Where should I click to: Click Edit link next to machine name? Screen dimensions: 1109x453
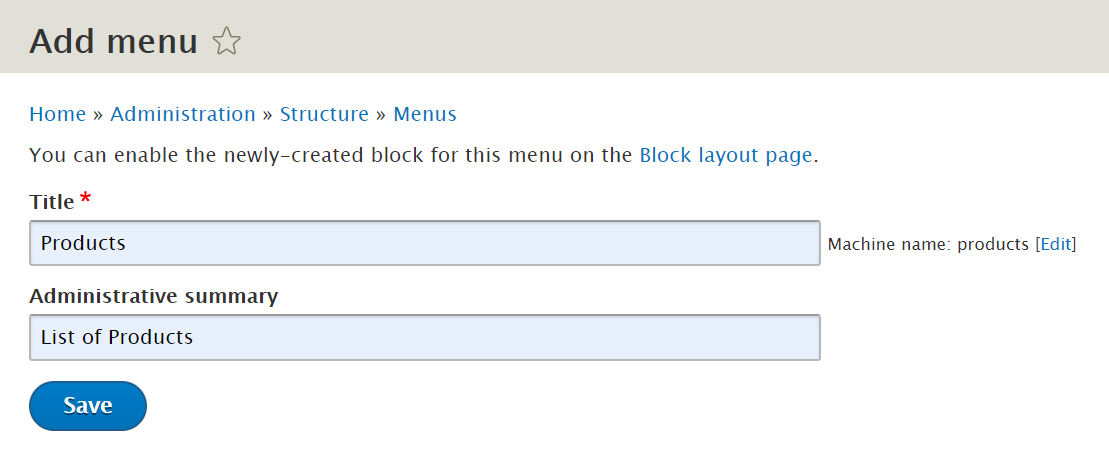[1055, 244]
